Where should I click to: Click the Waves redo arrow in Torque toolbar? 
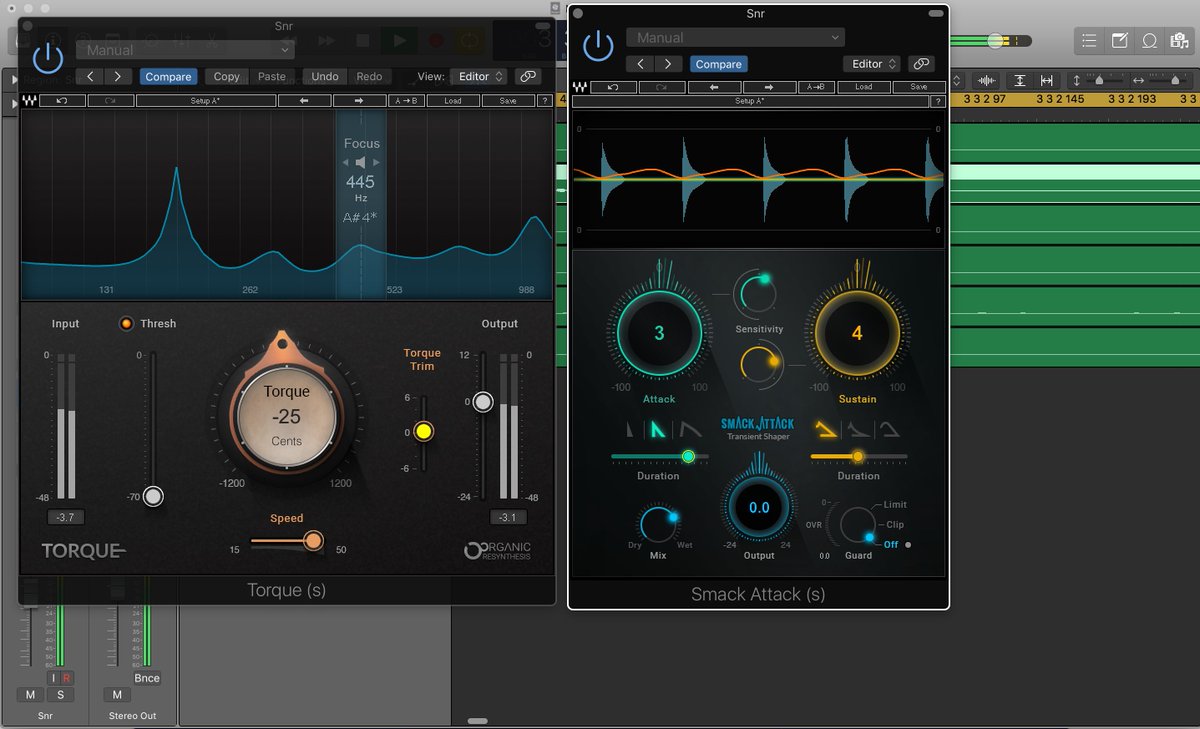pos(111,101)
